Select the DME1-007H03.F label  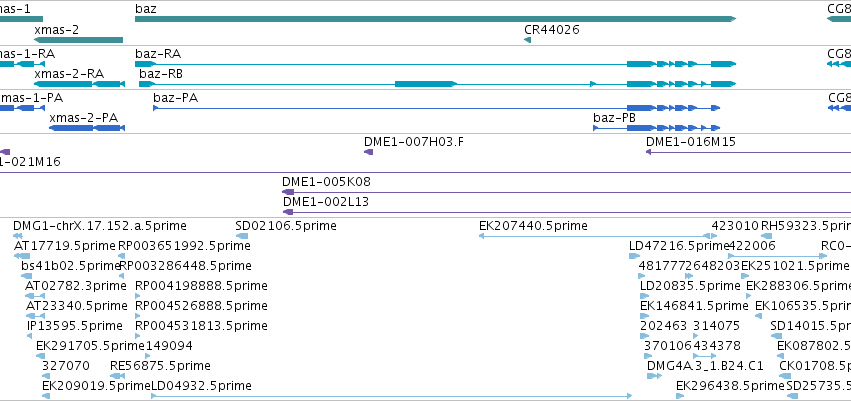pyautogui.click(x=414, y=142)
